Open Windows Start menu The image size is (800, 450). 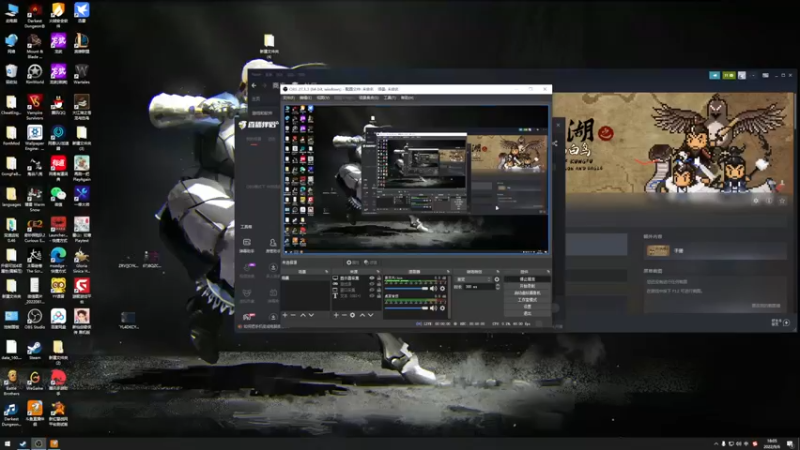(x=7, y=443)
